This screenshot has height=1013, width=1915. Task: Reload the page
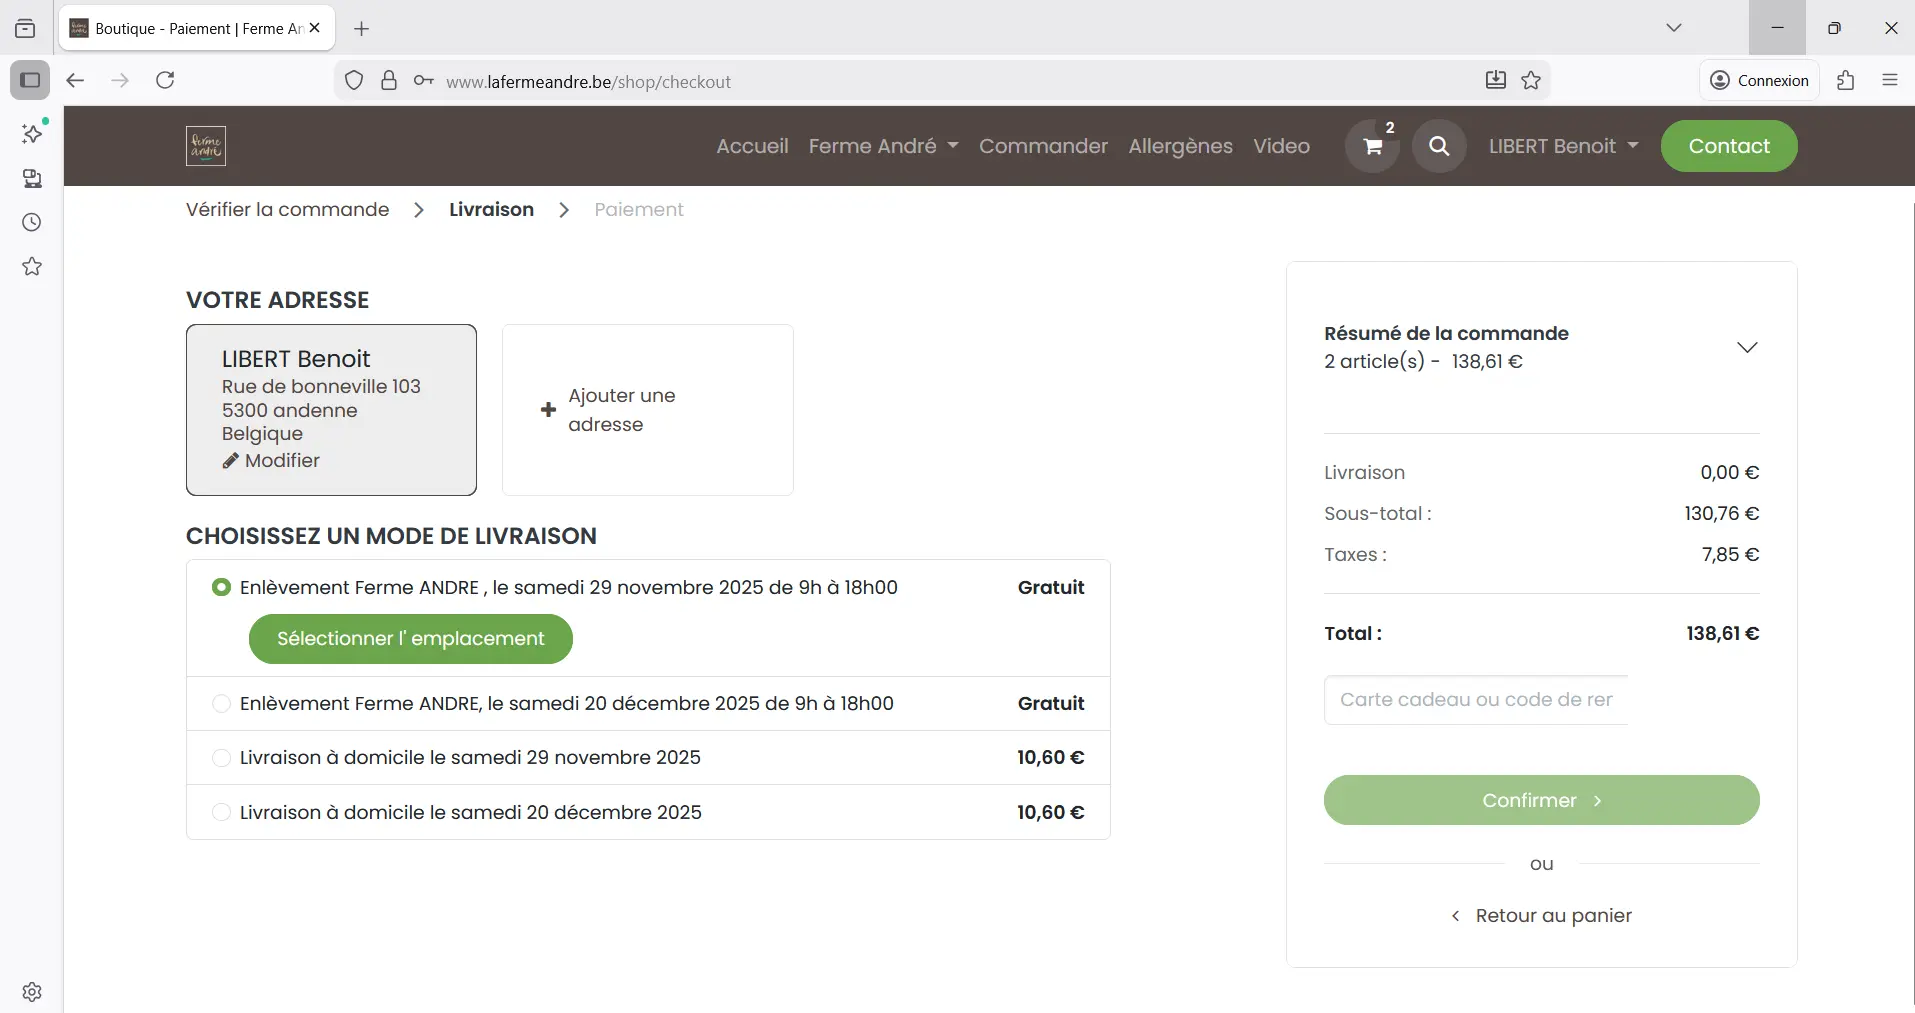point(166,80)
